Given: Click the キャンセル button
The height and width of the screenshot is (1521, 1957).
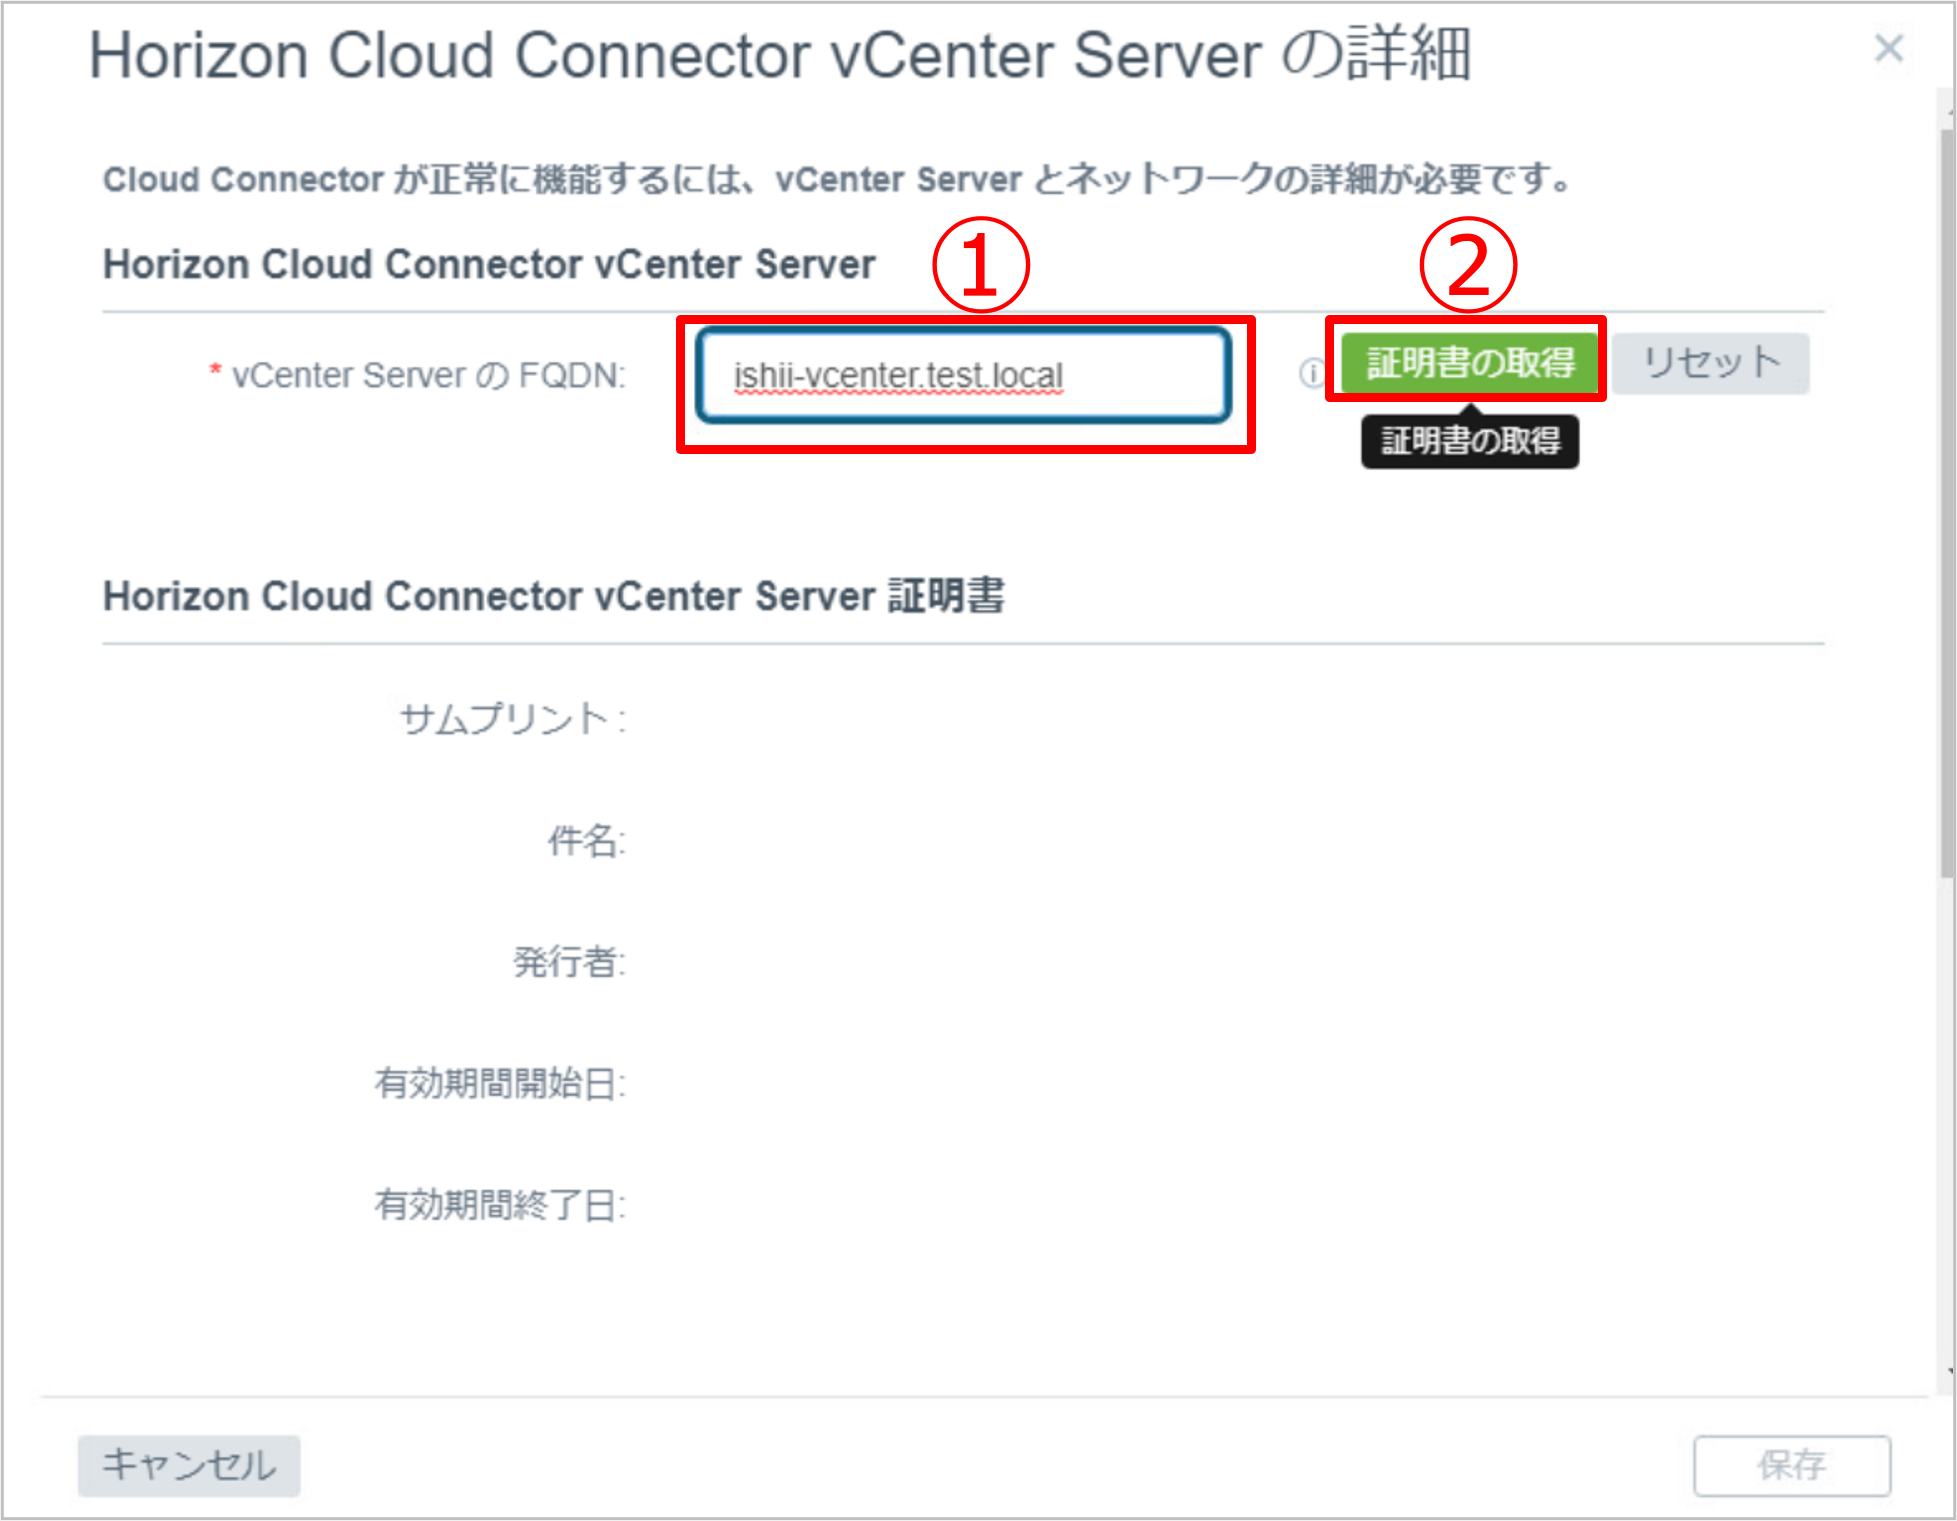Looking at the screenshot, I should pyautogui.click(x=189, y=1465).
